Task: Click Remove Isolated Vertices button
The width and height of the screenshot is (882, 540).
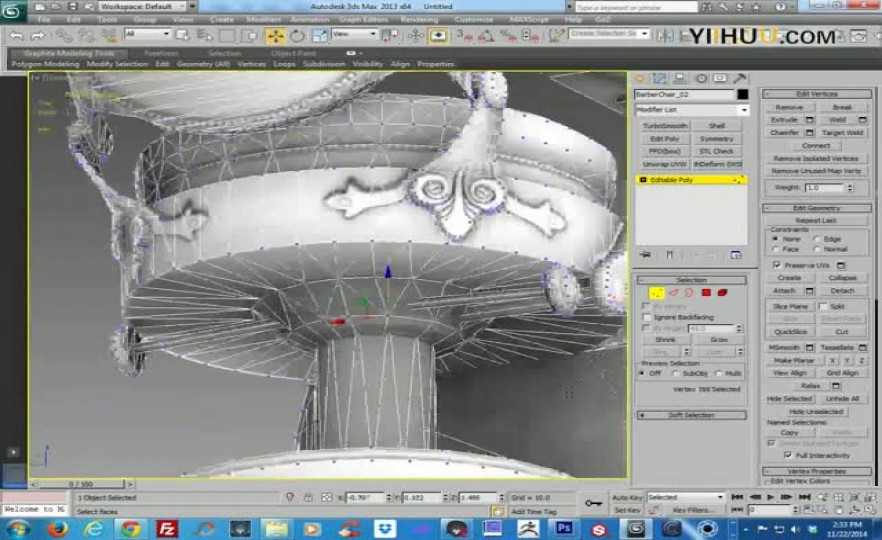Action: click(816, 159)
